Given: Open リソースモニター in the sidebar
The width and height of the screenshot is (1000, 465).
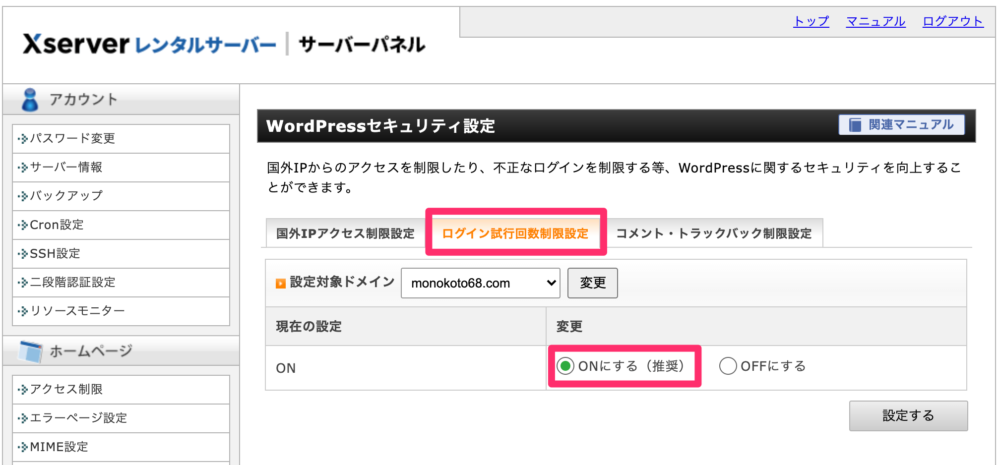Looking at the screenshot, I should 121,311.
